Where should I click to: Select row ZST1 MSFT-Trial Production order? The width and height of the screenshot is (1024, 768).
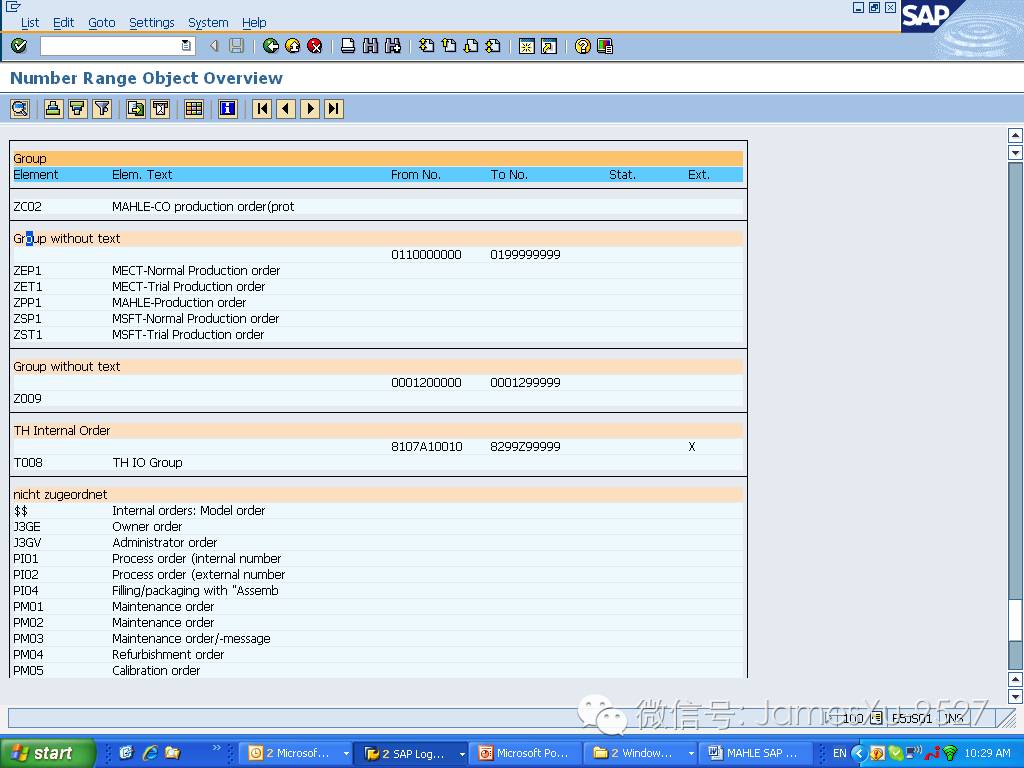pos(378,334)
